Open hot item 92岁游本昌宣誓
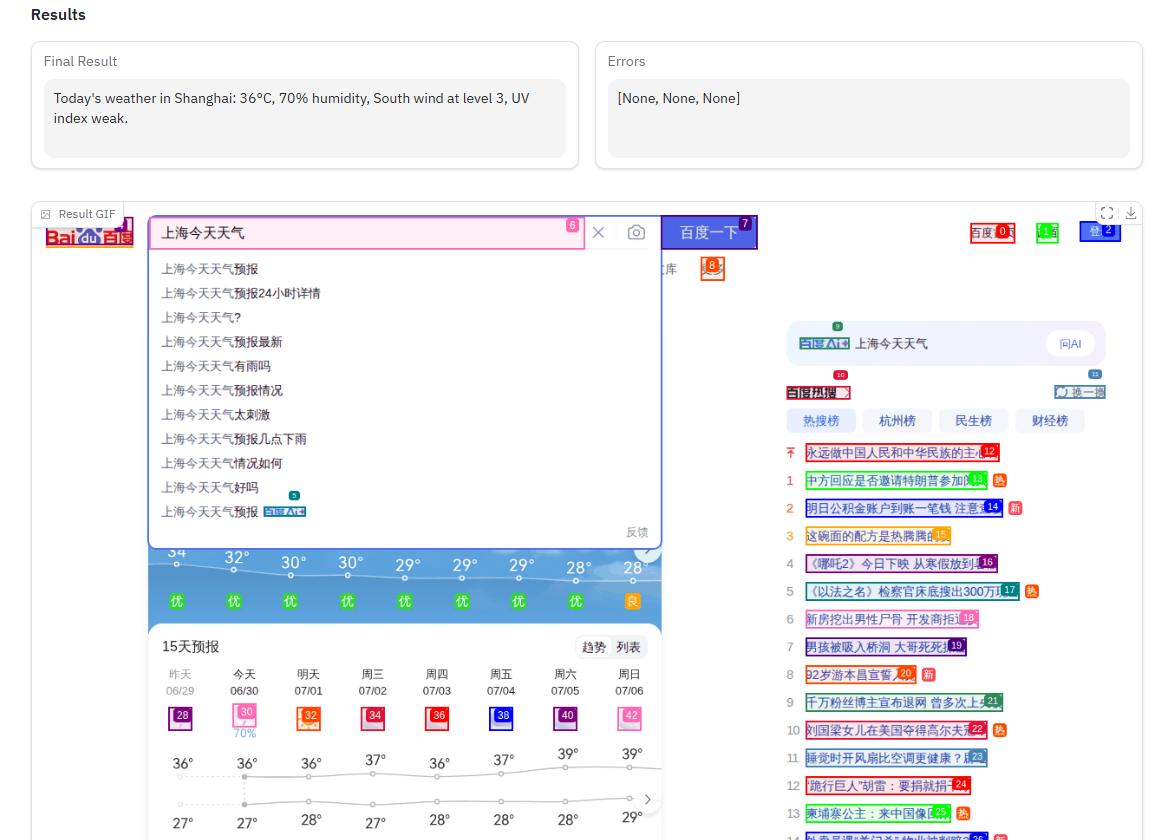This screenshot has height=840, width=1154. [x=860, y=674]
